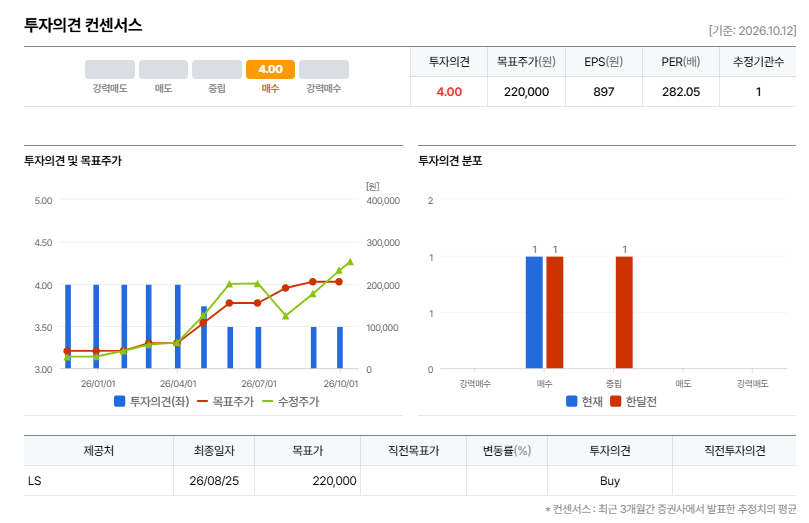The height and width of the screenshot is (523, 809).
Task: Click the 26/10/01 x-axis label
Action: 341,384
